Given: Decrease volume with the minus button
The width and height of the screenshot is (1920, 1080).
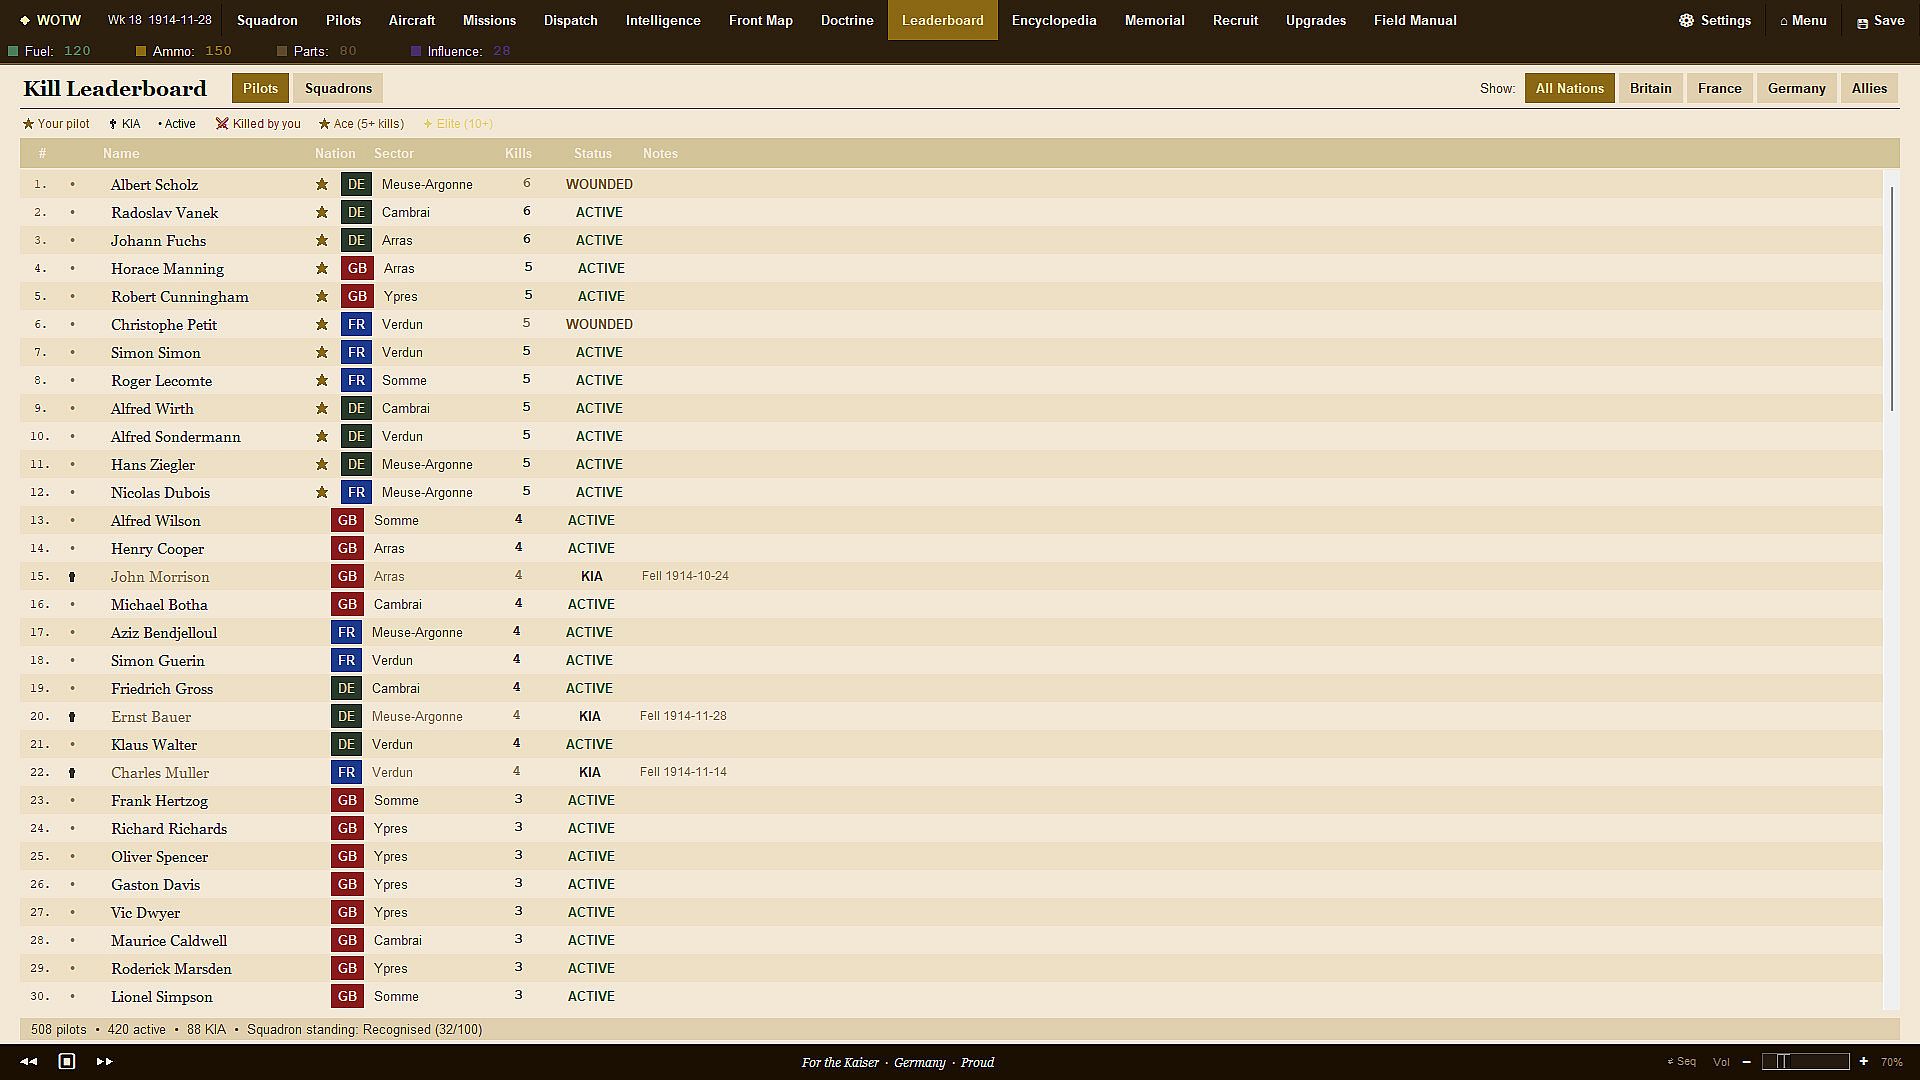Looking at the screenshot, I should click(x=1746, y=1062).
